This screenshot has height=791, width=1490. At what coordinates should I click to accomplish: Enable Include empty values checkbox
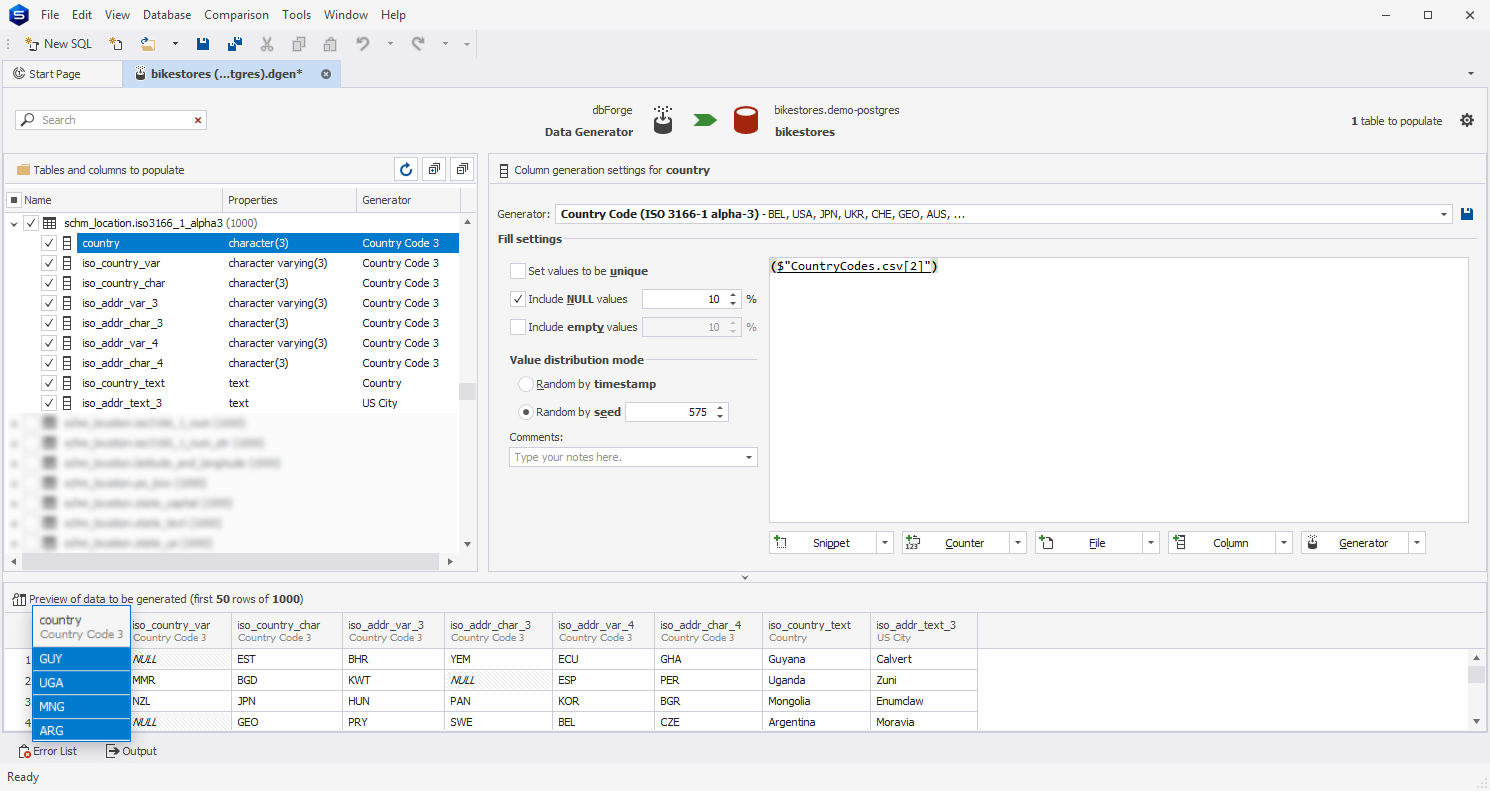517,327
